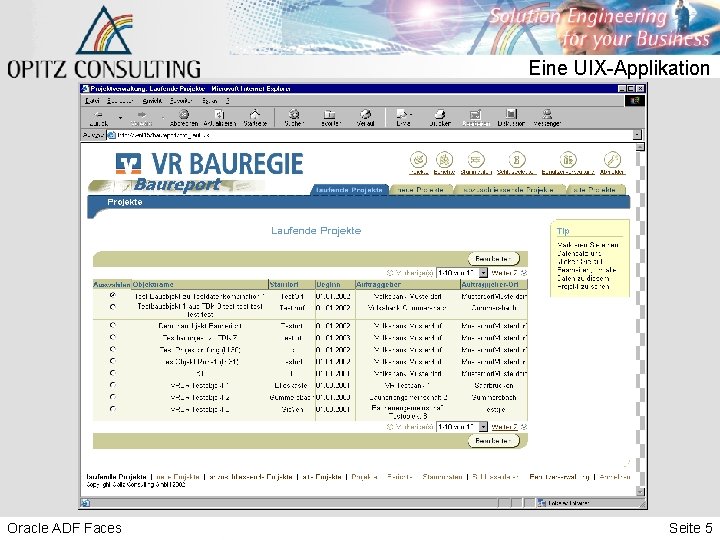Open the ? help menu

227,101
